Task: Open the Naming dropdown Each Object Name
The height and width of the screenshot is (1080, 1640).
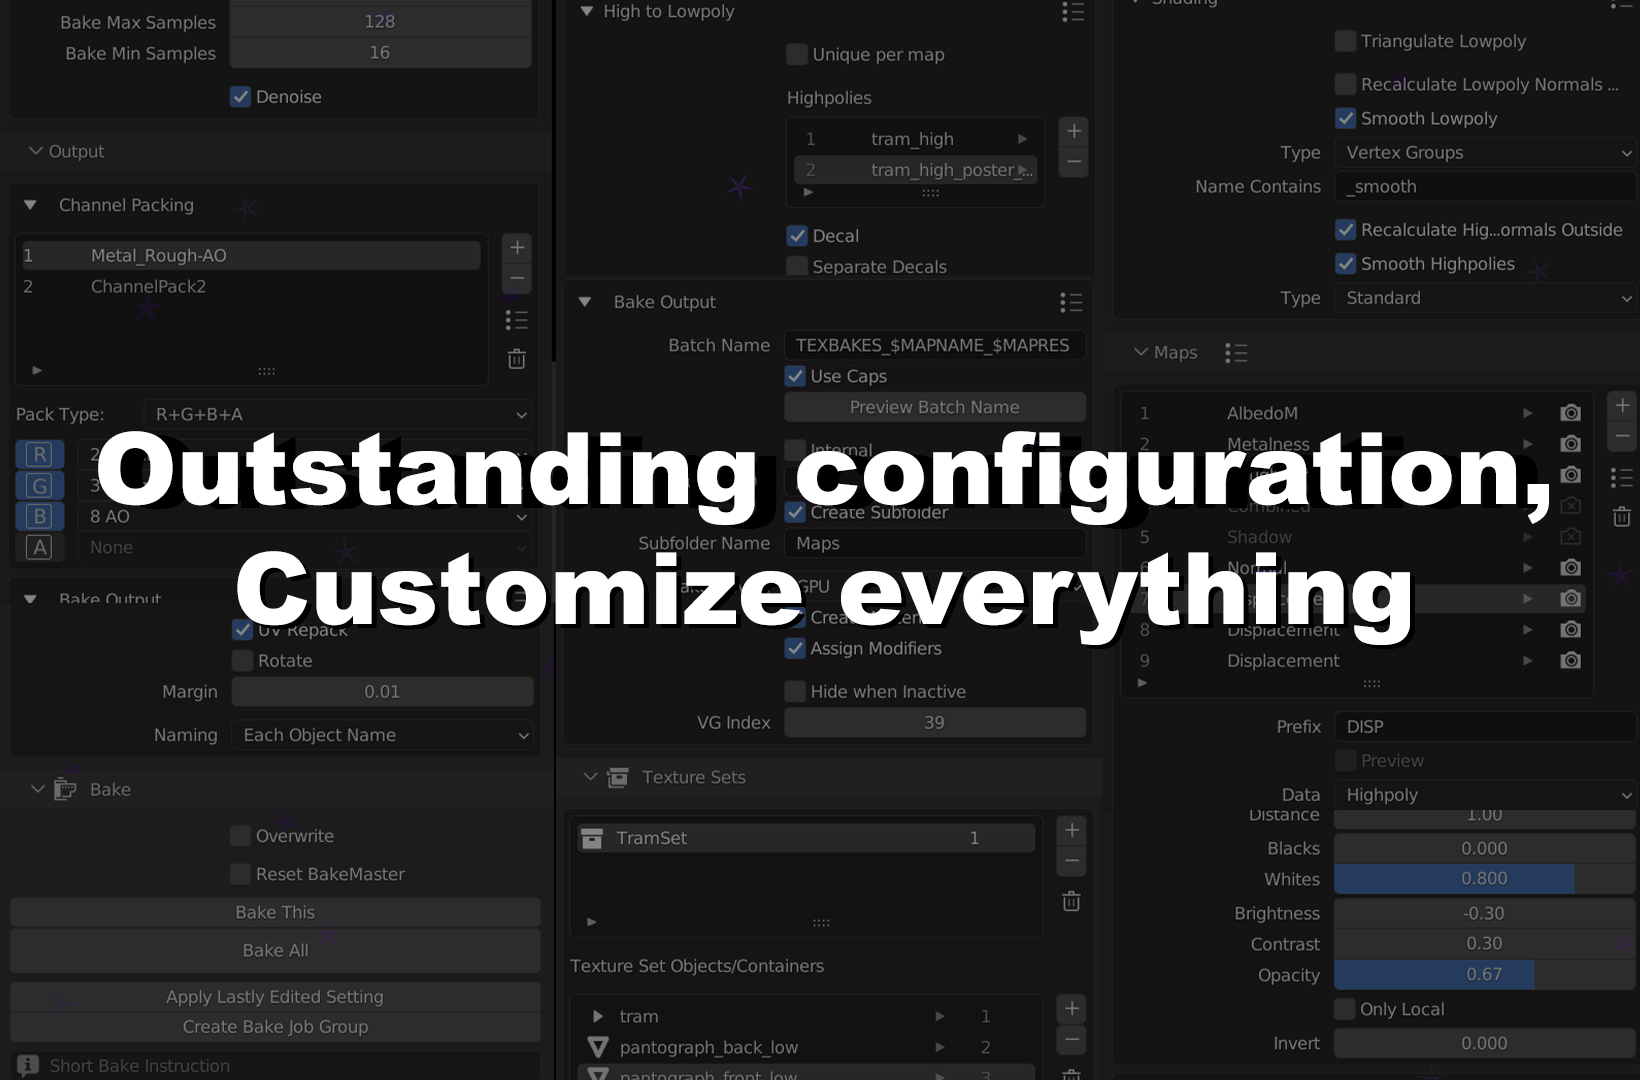Action: [382, 735]
